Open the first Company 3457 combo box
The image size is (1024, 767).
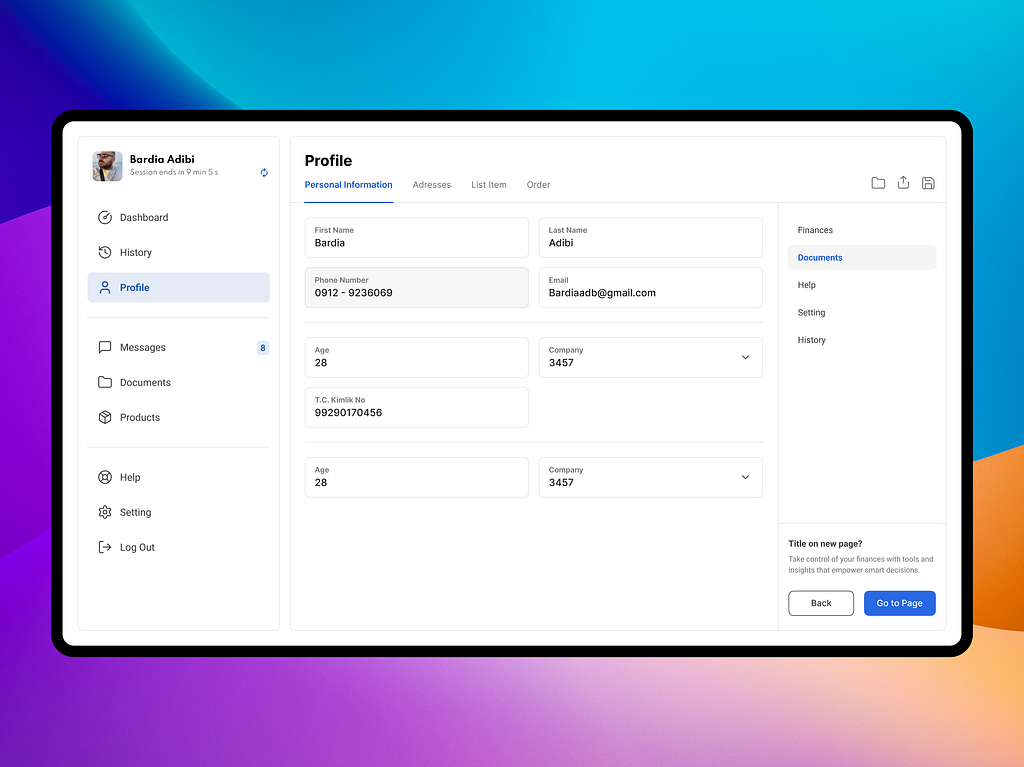click(650, 357)
